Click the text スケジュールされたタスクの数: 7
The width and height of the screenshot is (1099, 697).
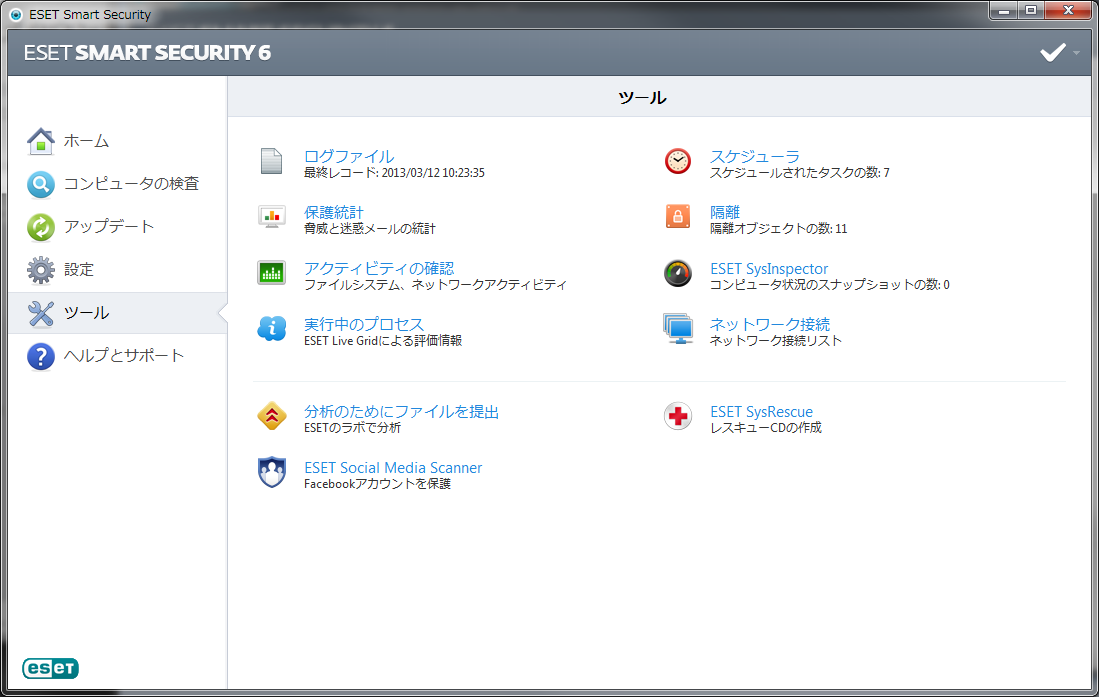pyautogui.click(x=800, y=172)
